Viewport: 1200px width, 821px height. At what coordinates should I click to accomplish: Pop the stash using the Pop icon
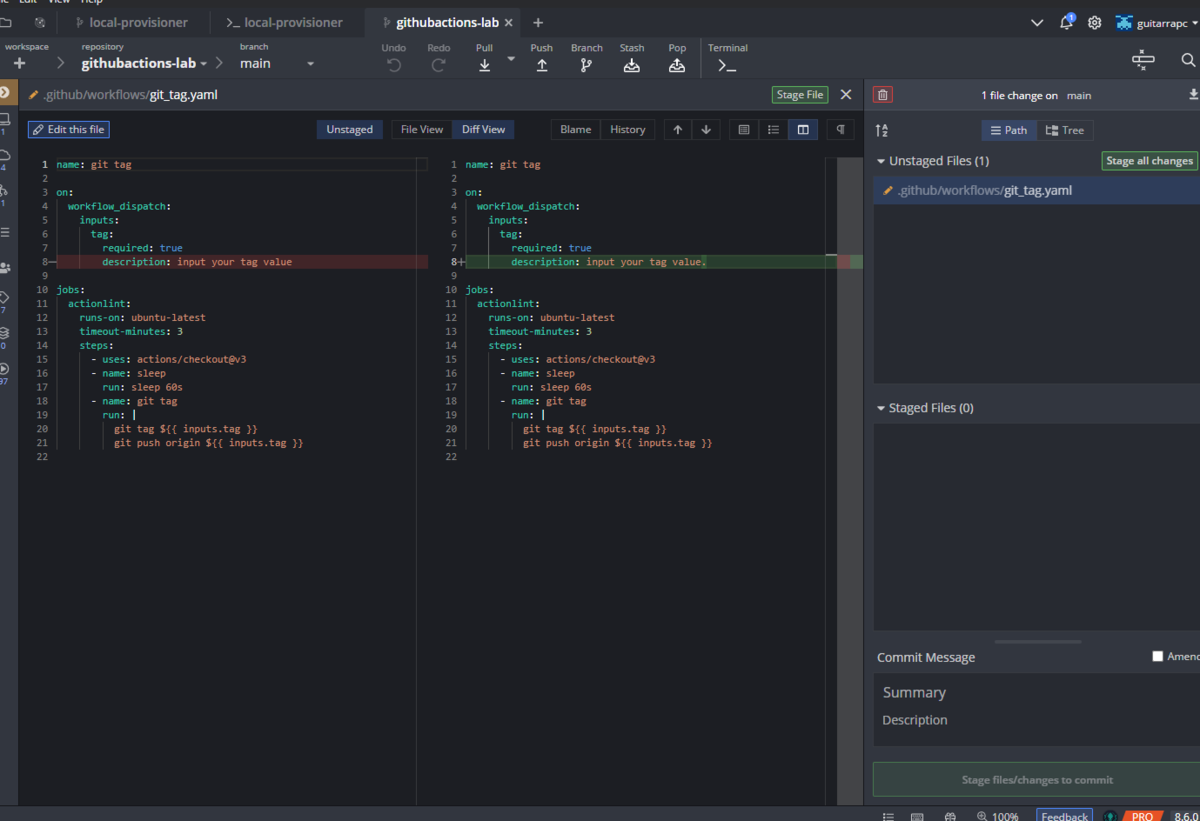(x=677, y=65)
